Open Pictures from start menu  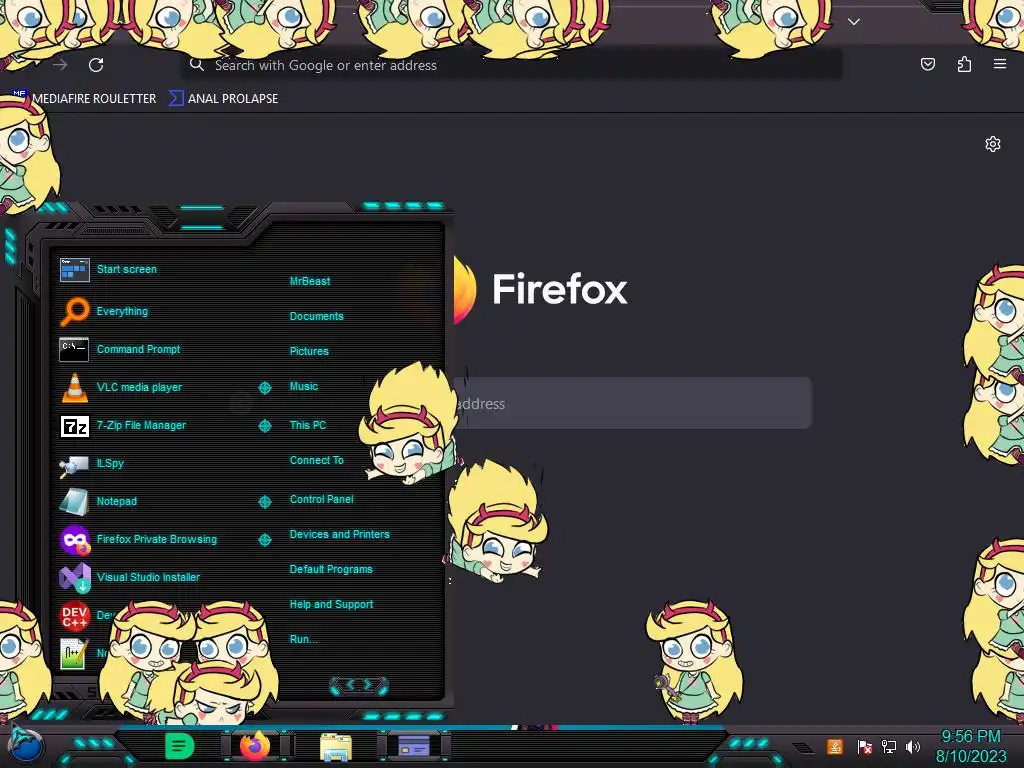tap(309, 351)
